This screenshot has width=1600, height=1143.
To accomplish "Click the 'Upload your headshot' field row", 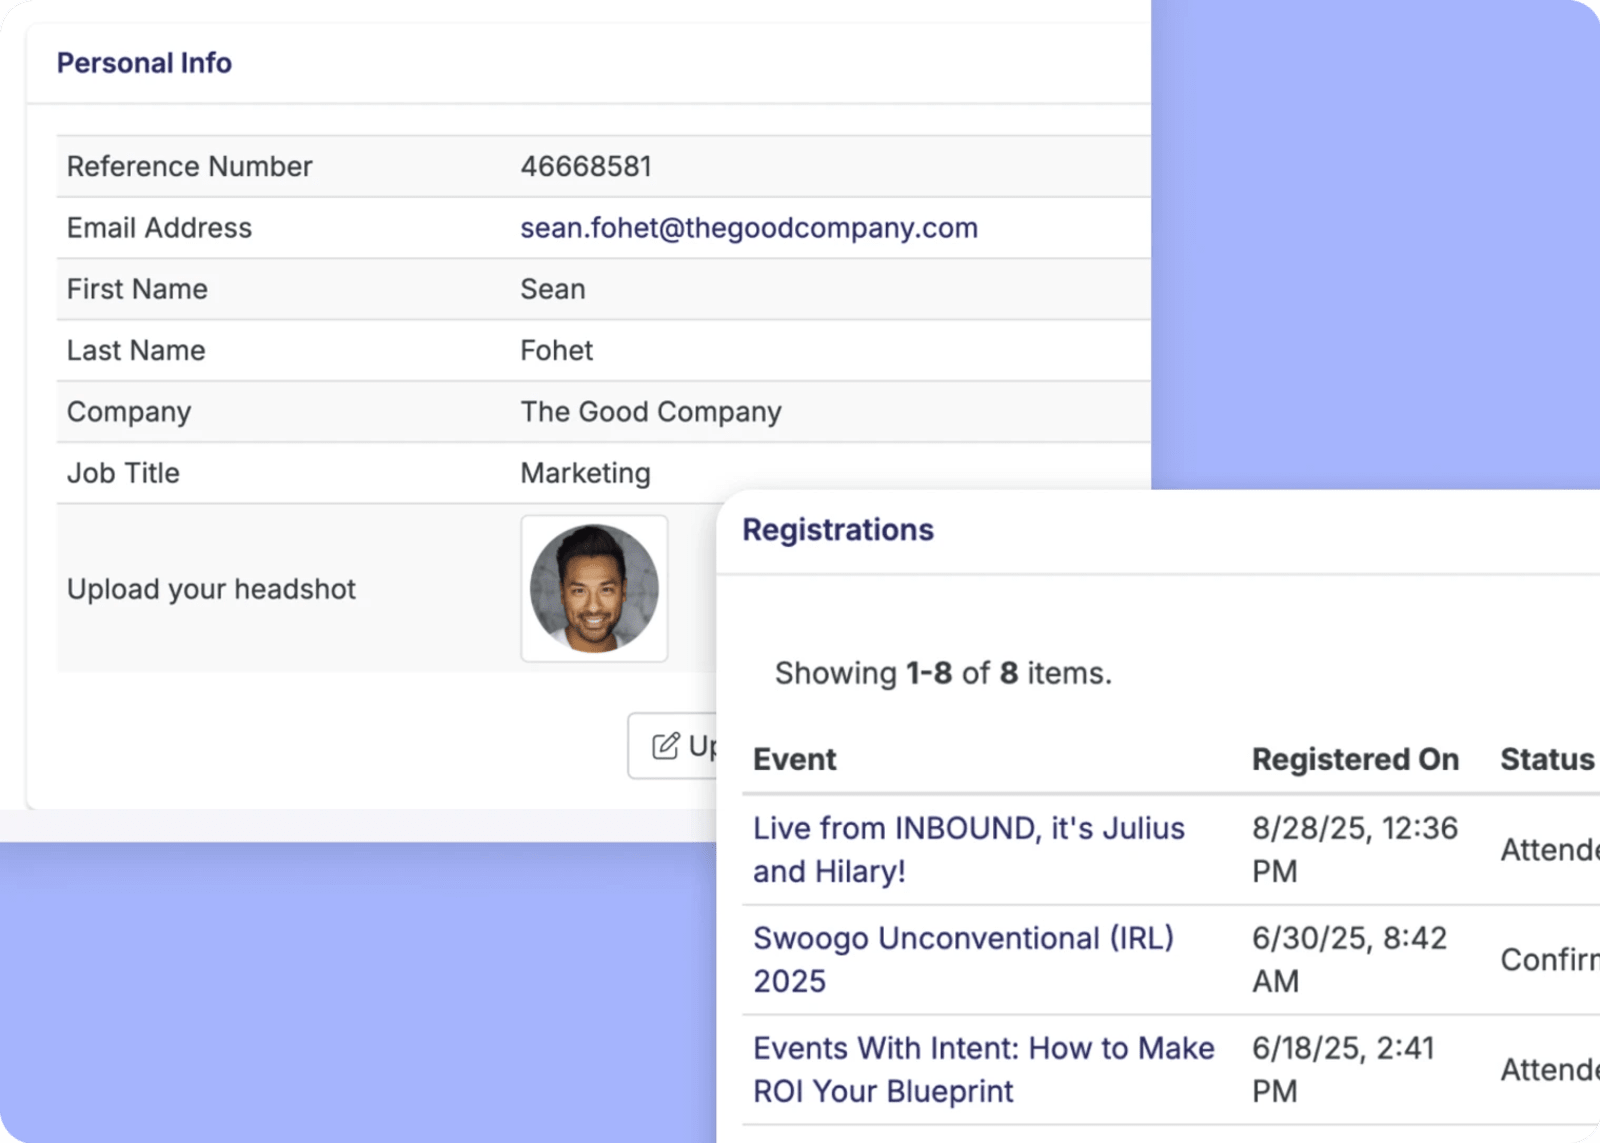I will [210, 589].
